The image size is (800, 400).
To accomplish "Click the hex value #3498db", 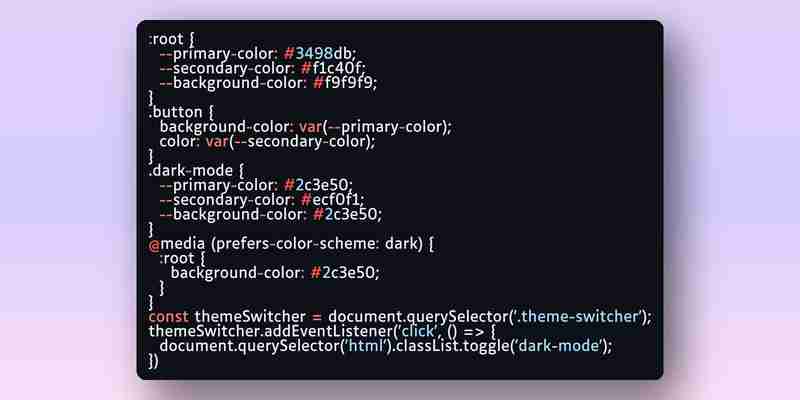I will pos(319,53).
